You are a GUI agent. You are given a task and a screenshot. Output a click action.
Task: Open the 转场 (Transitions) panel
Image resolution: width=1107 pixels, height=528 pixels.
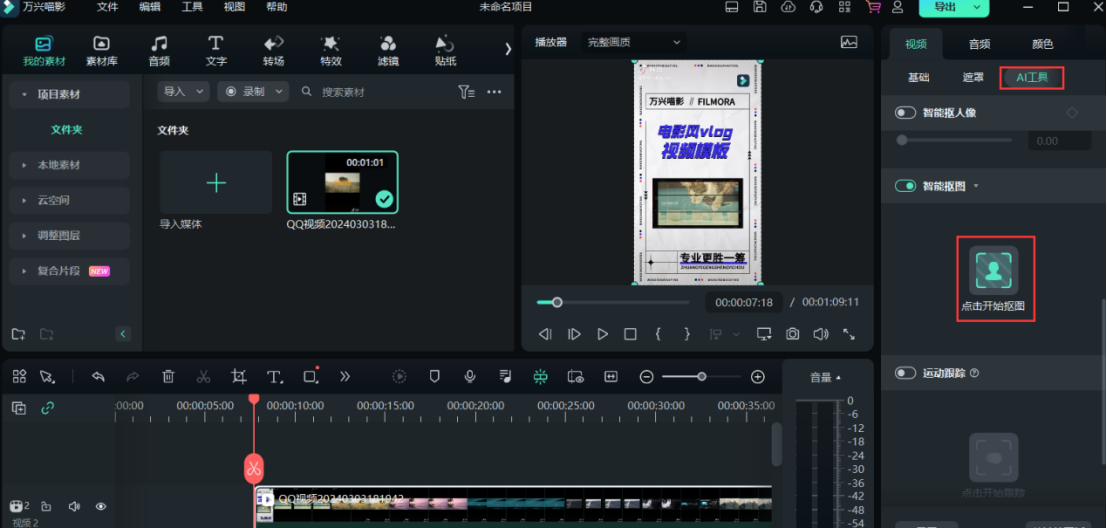point(273,51)
